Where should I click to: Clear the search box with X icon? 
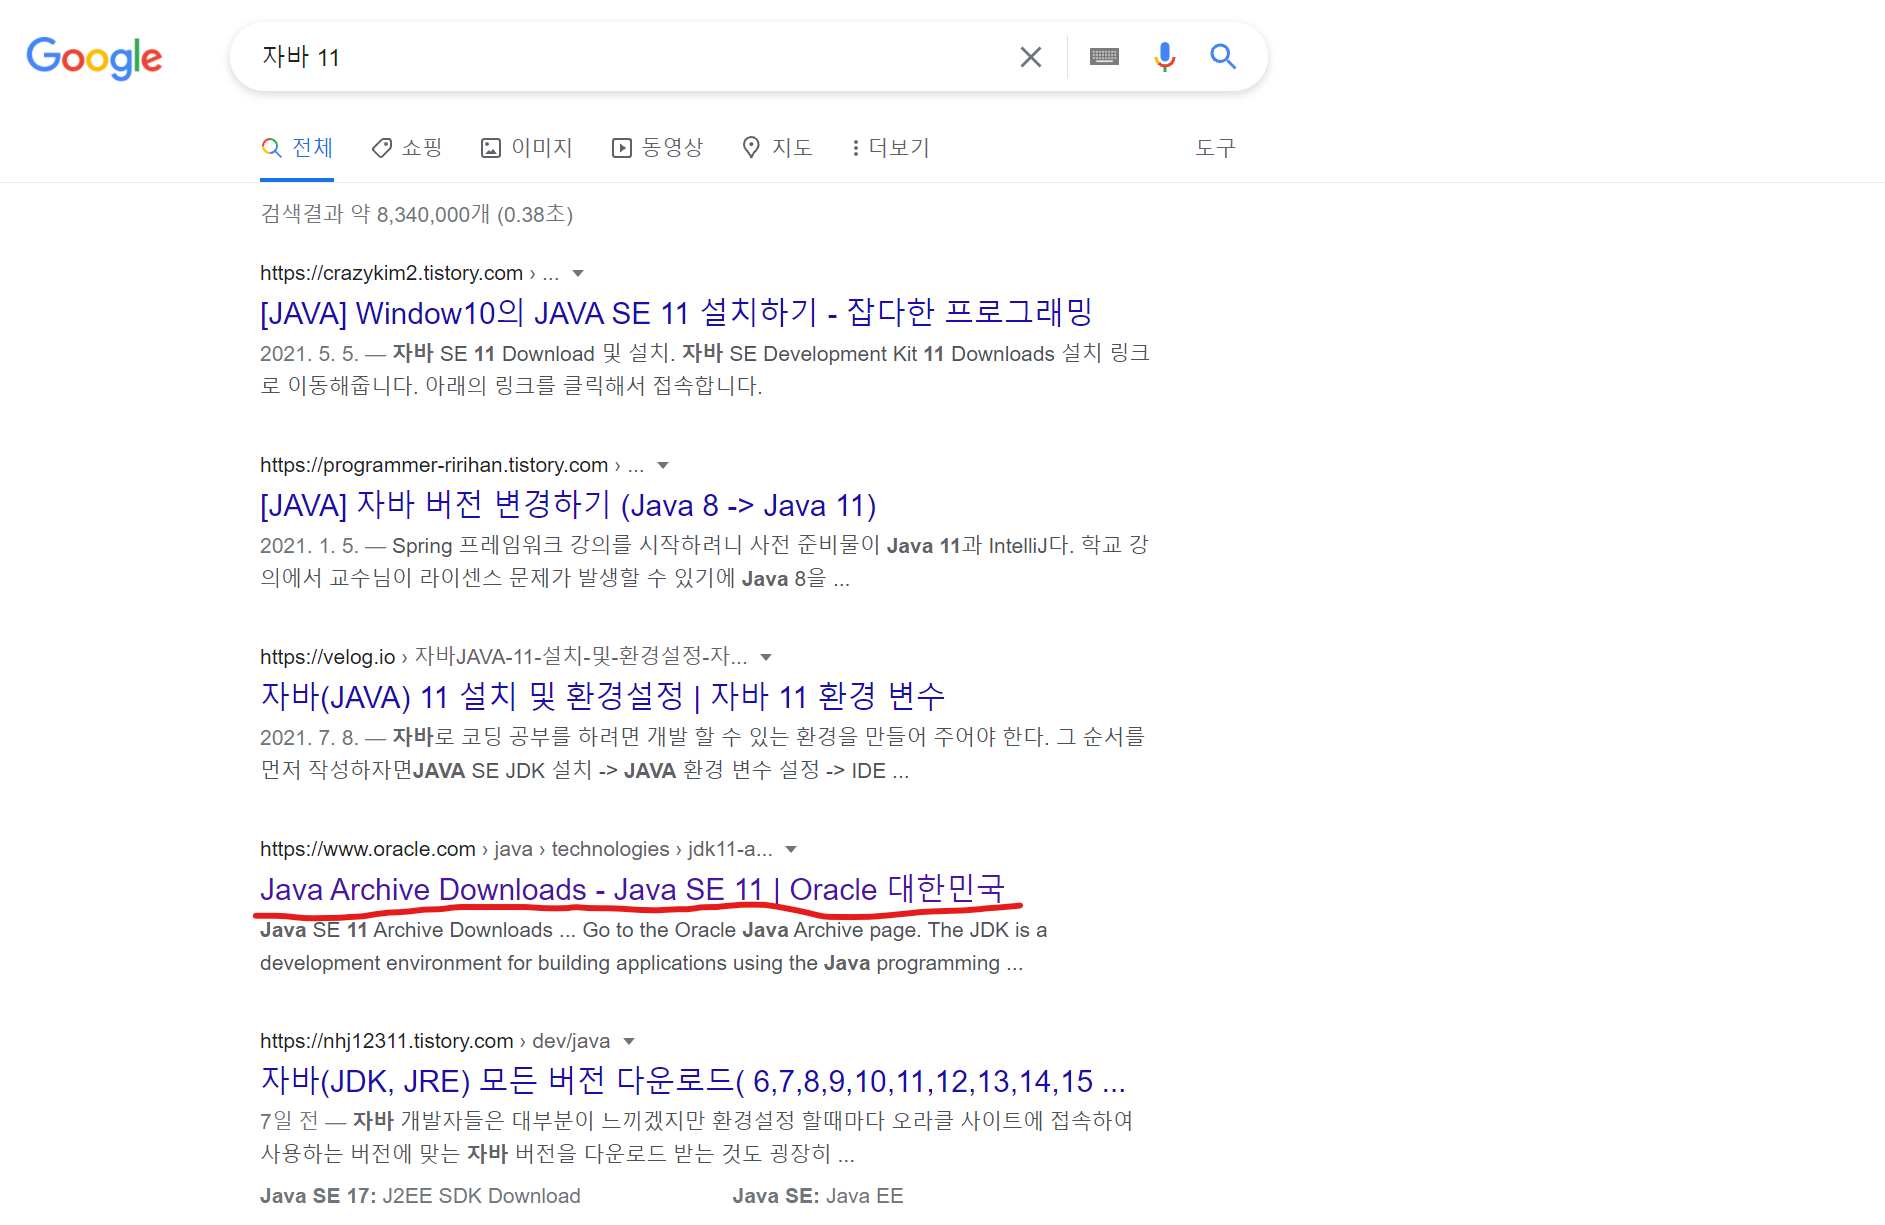[1030, 57]
